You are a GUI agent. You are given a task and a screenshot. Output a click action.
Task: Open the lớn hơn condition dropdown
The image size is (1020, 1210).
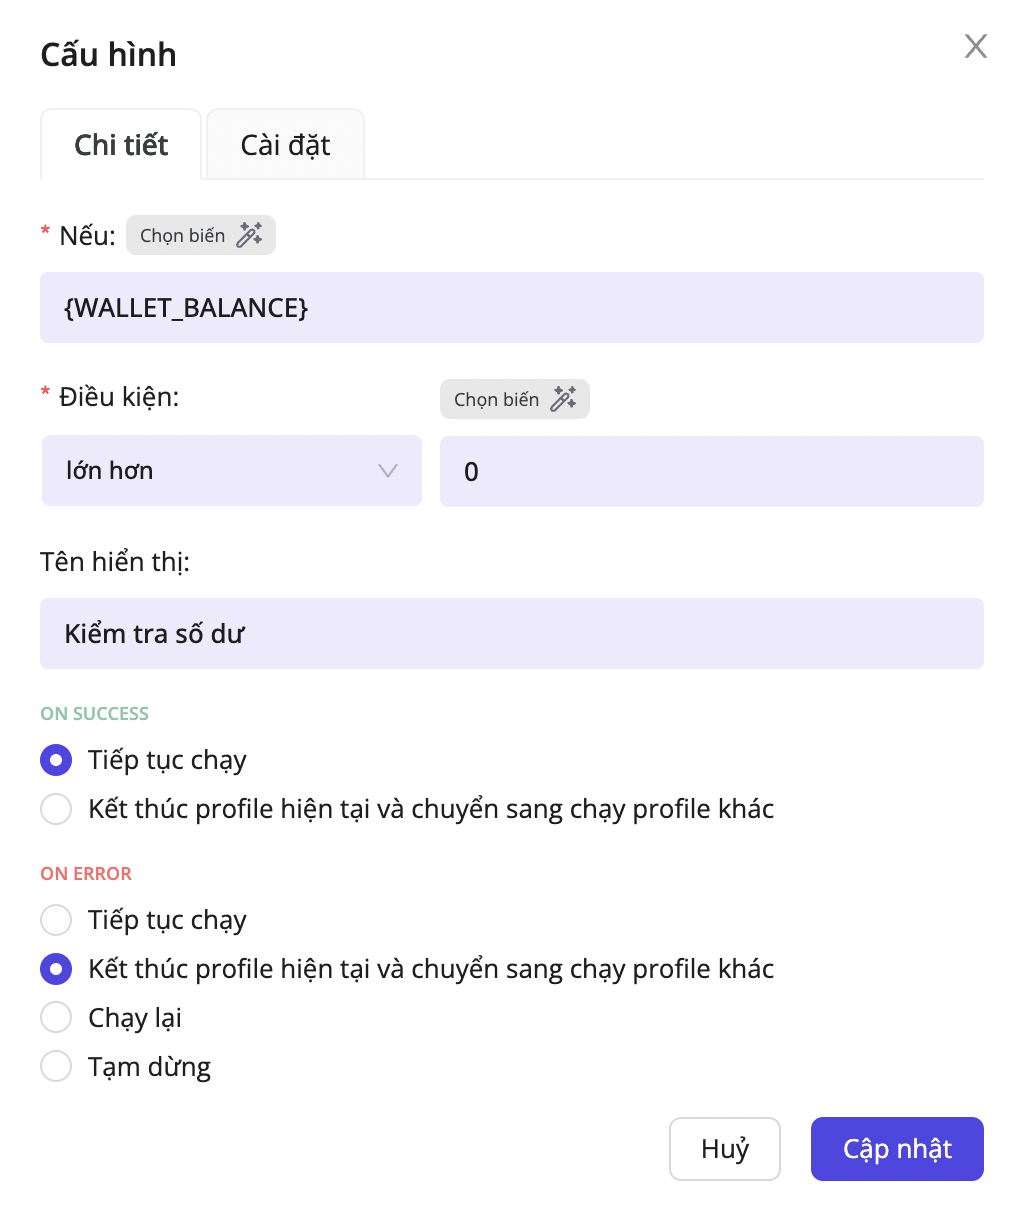pyautogui.click(x=231, y=471)
